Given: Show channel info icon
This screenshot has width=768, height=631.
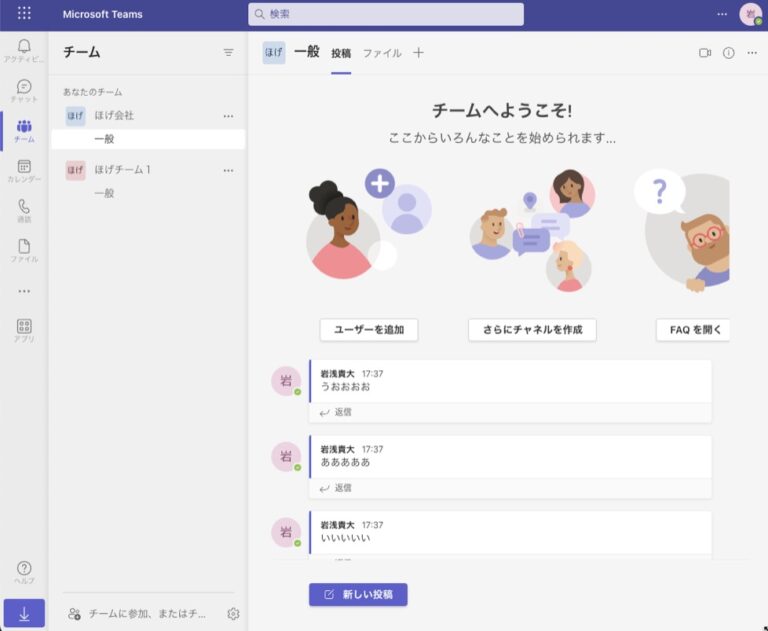Looking at the screenshot, I should 728,53.
